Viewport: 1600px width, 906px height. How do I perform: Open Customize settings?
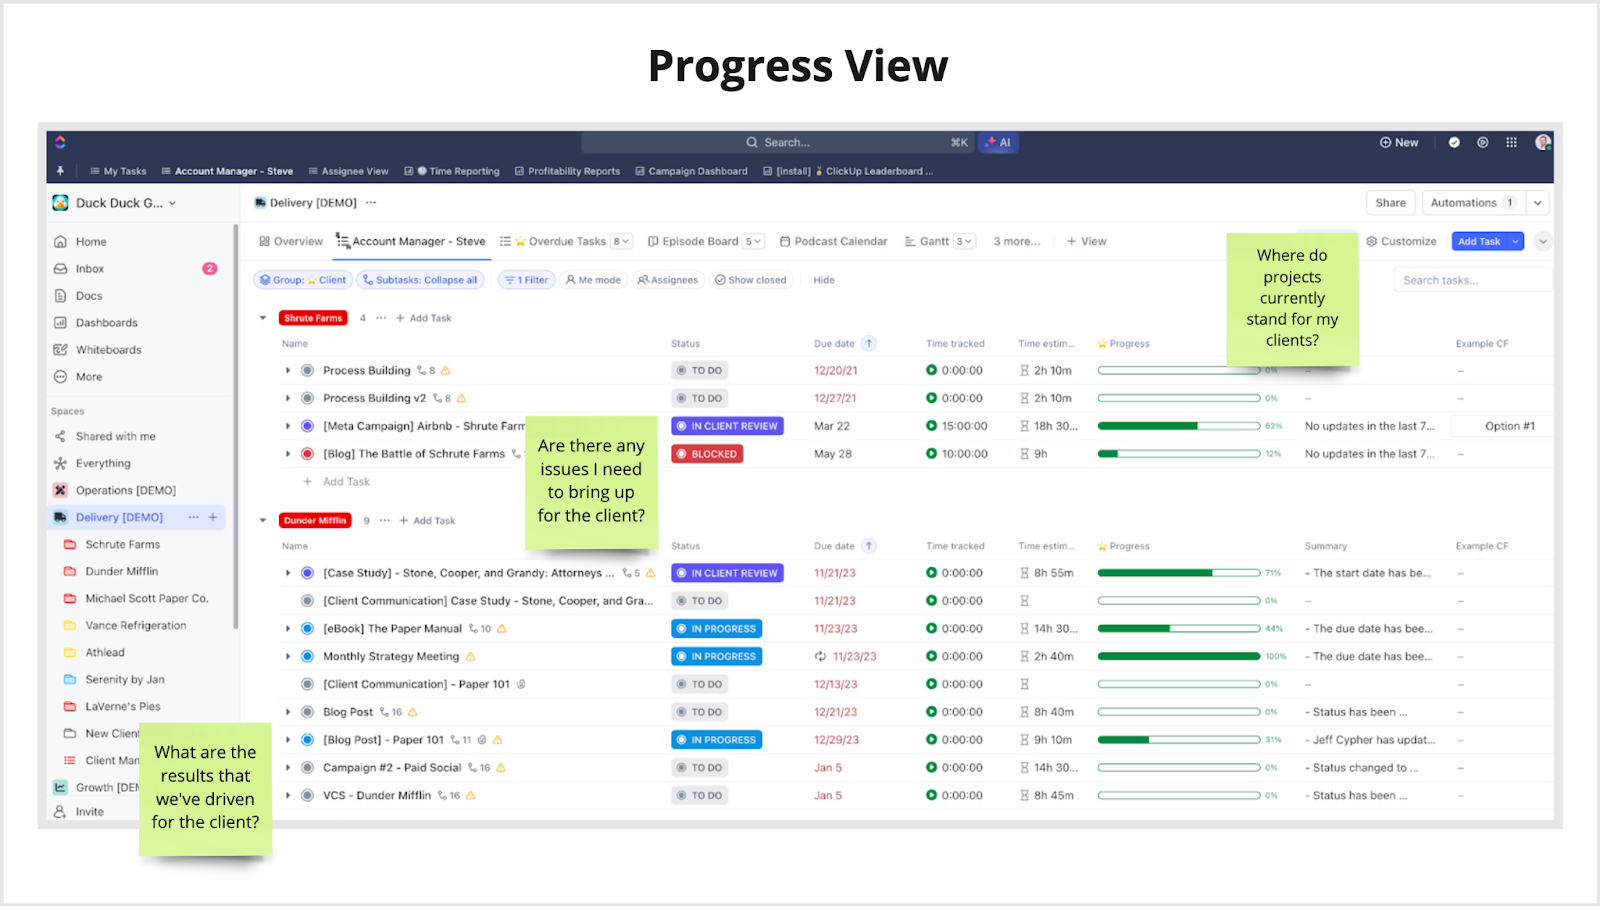pyautogui.click(x=1401, y=242)
